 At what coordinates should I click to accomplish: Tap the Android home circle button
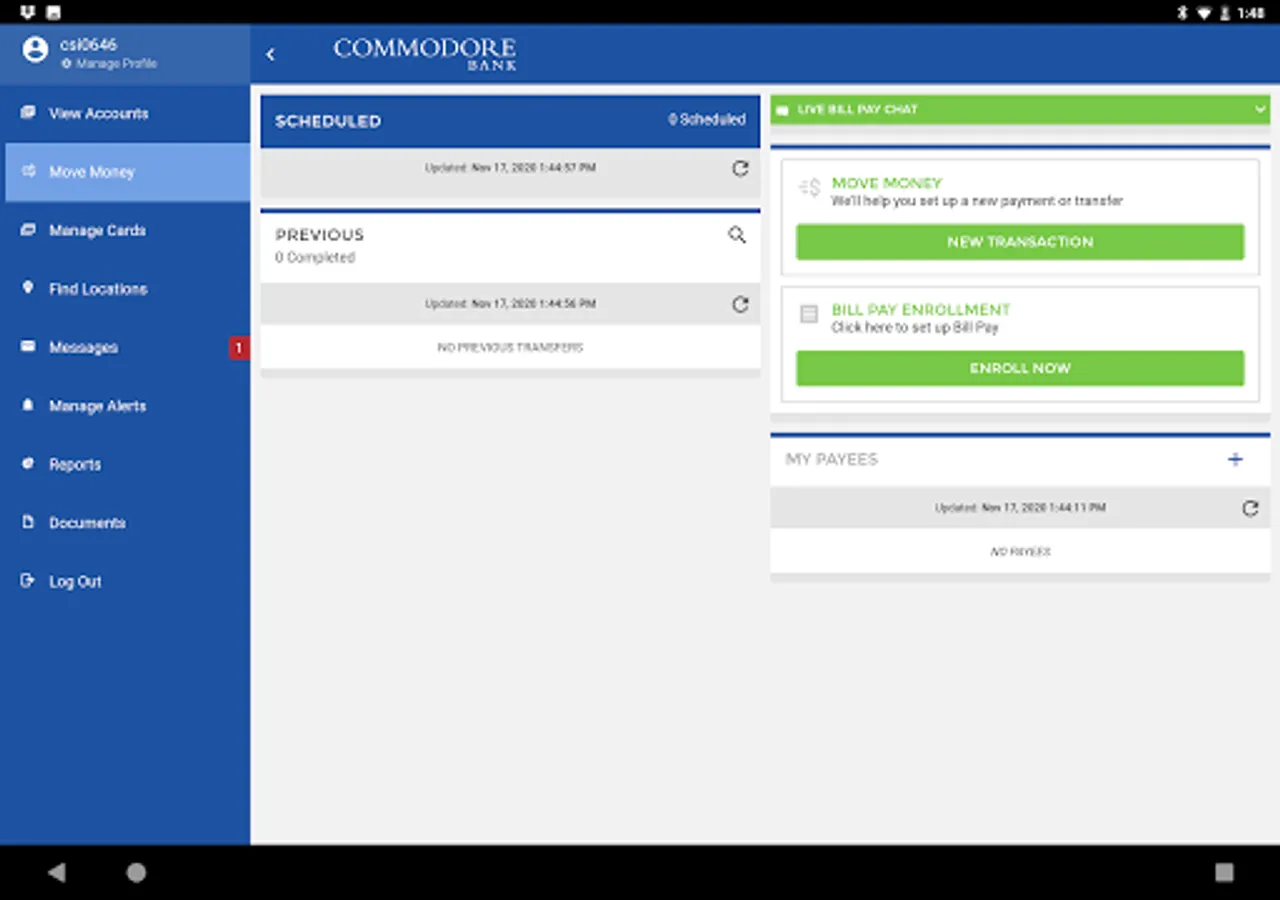point(136,872)
